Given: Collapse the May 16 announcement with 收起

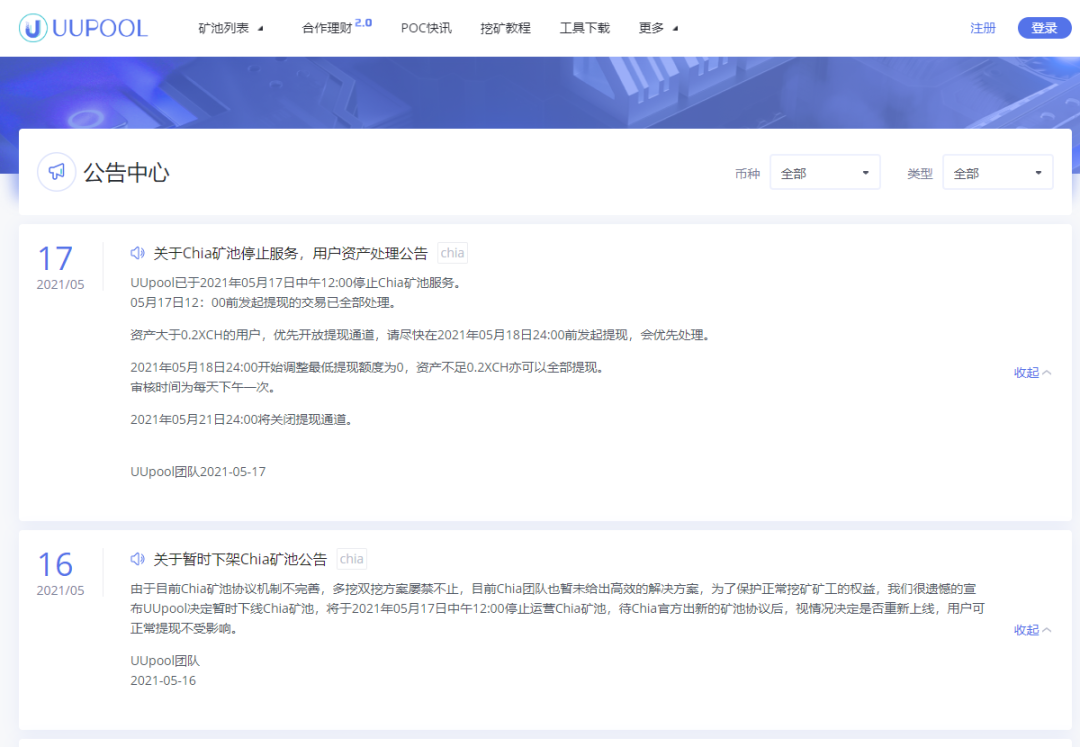Looking at the screenshot, I should tap(1029, 629).
